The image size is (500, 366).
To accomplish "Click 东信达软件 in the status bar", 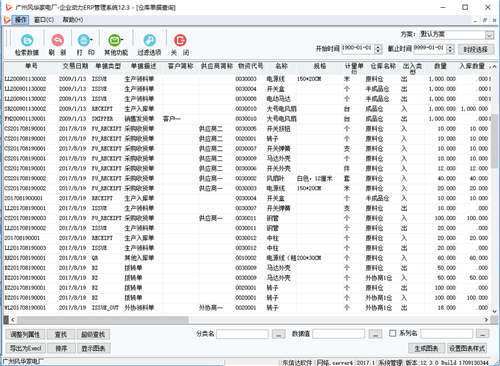I will (297, 362).
